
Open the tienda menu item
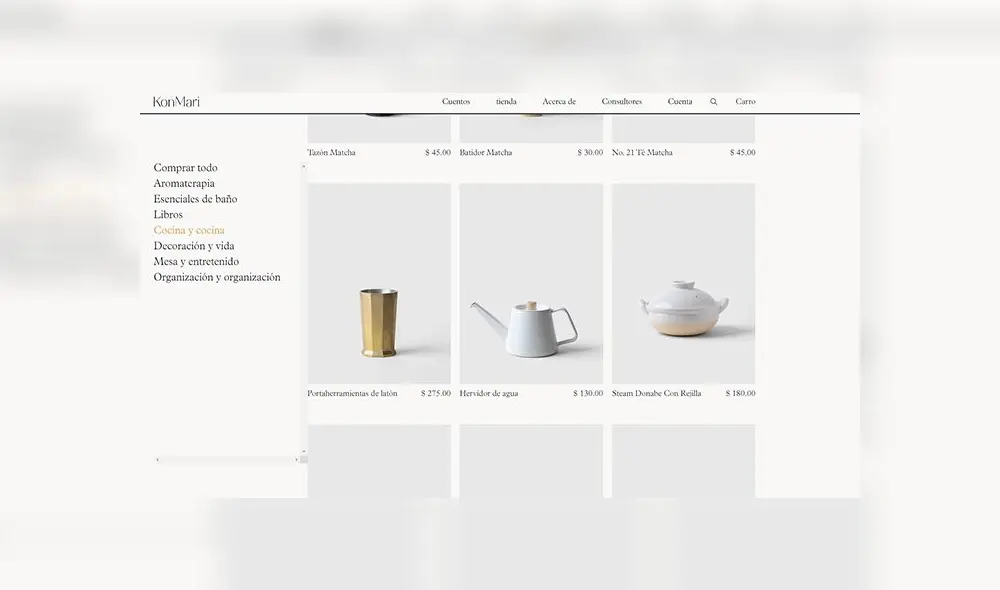(505, 101)
